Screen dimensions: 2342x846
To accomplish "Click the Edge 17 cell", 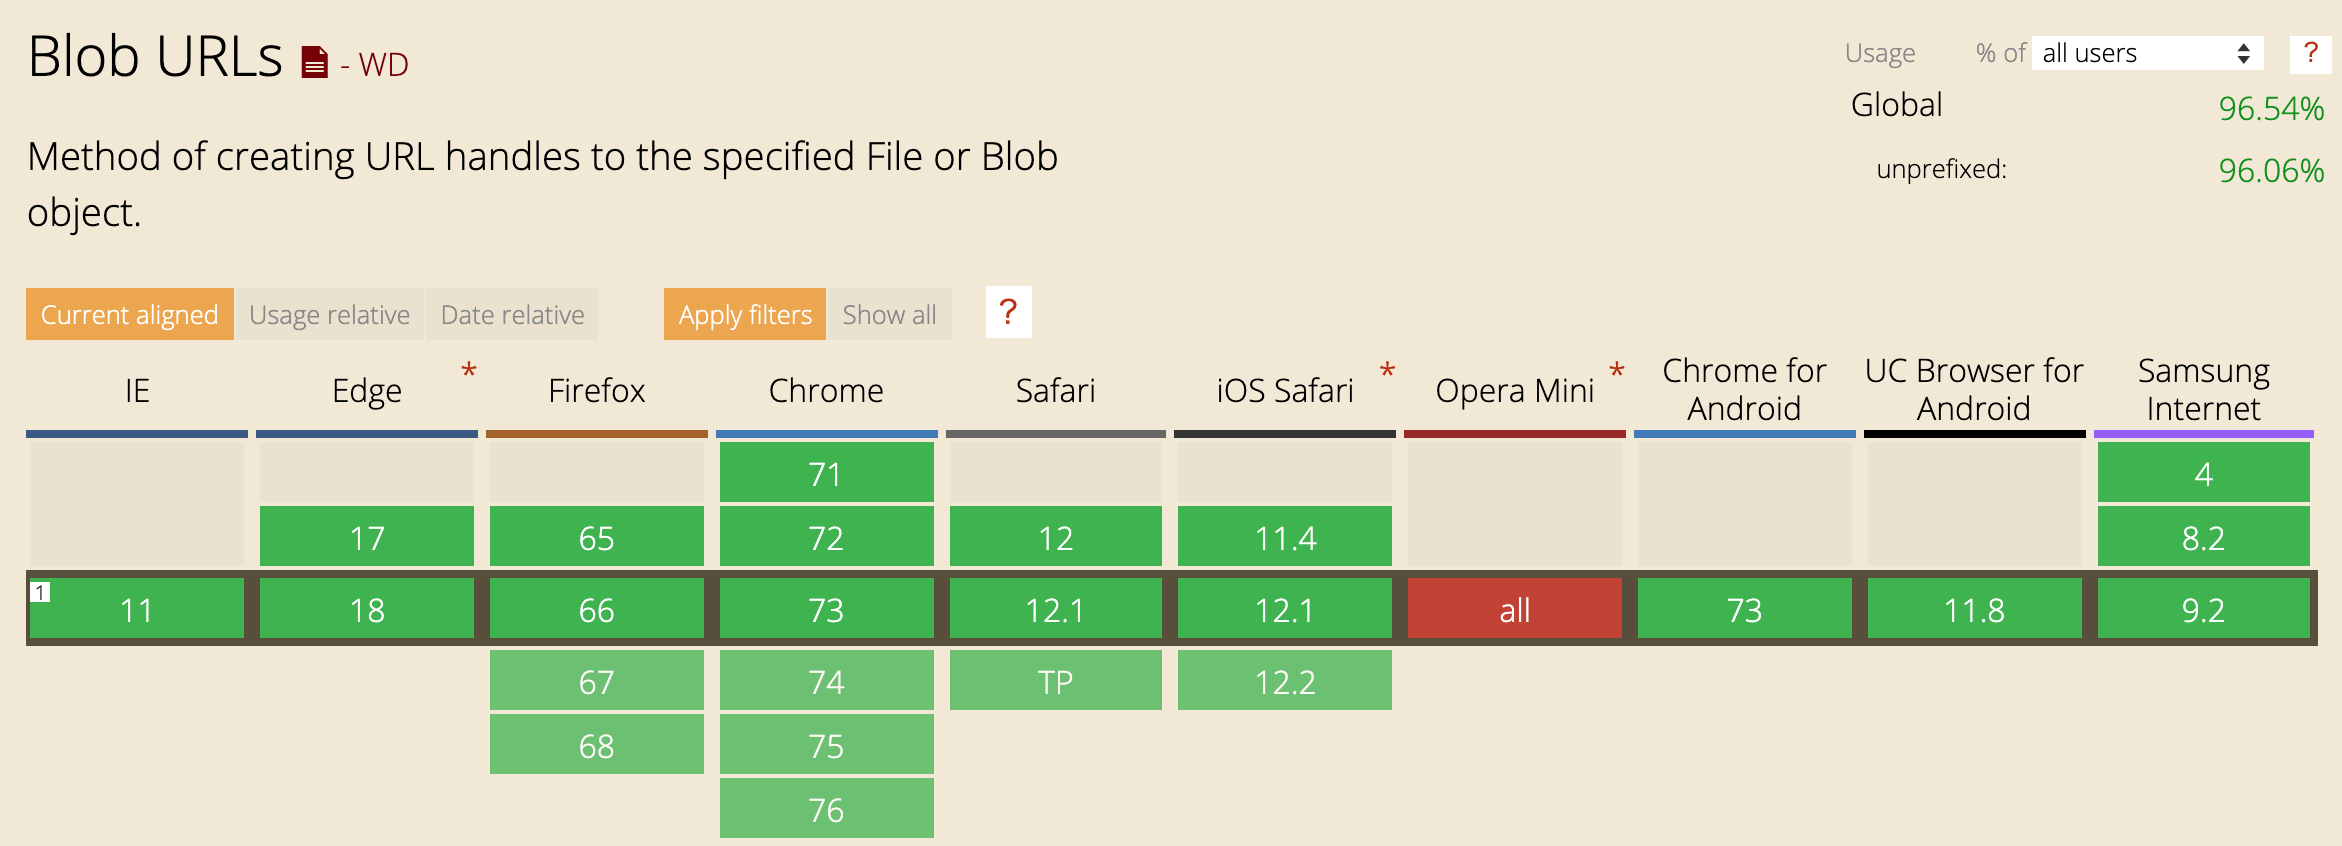I will click(367, 536).
